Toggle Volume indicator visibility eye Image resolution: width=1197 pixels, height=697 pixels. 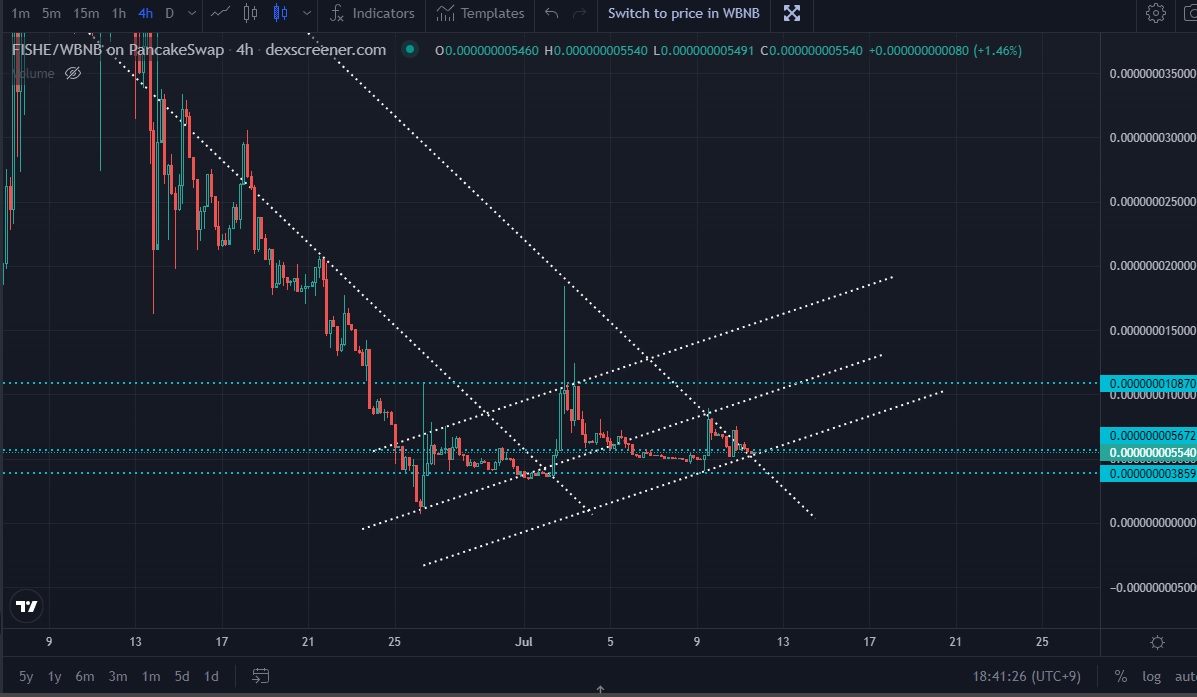[73, 73]
